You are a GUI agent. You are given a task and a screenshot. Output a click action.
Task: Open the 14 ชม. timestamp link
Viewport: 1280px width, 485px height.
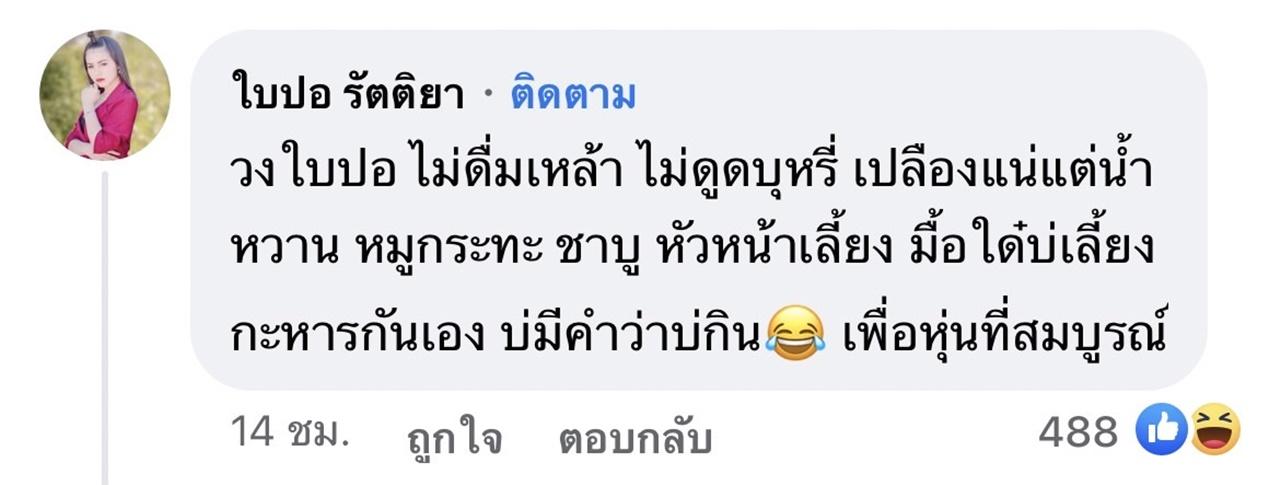(290, 432)
